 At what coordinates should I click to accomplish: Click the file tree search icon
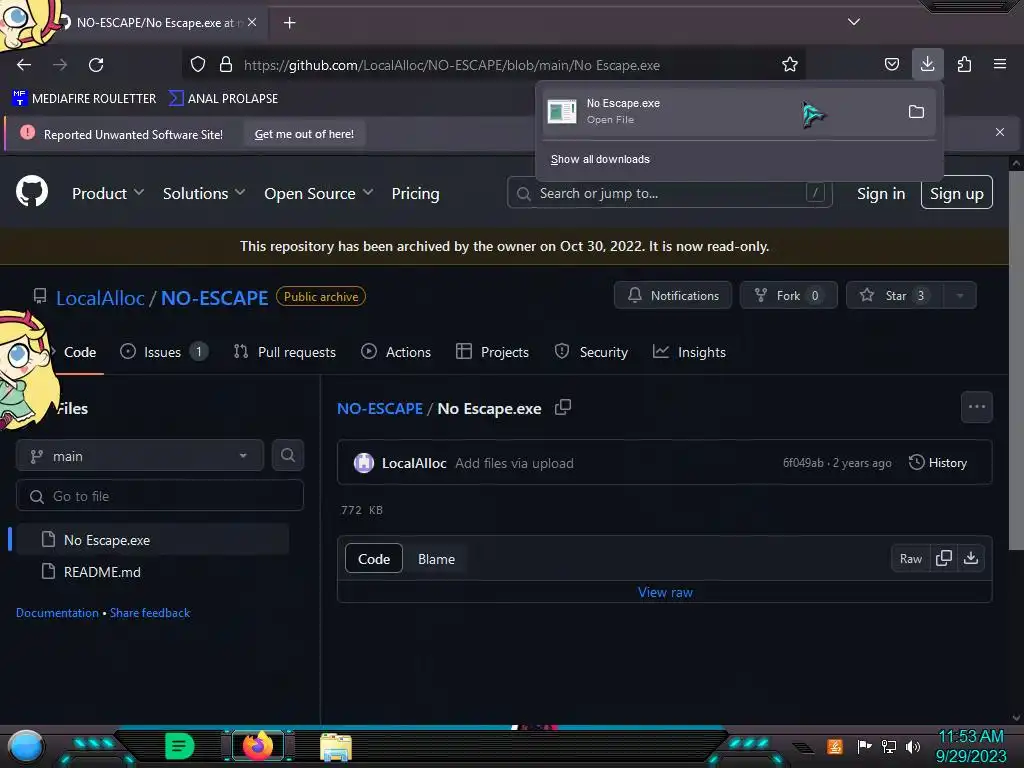tap(287, 455)
